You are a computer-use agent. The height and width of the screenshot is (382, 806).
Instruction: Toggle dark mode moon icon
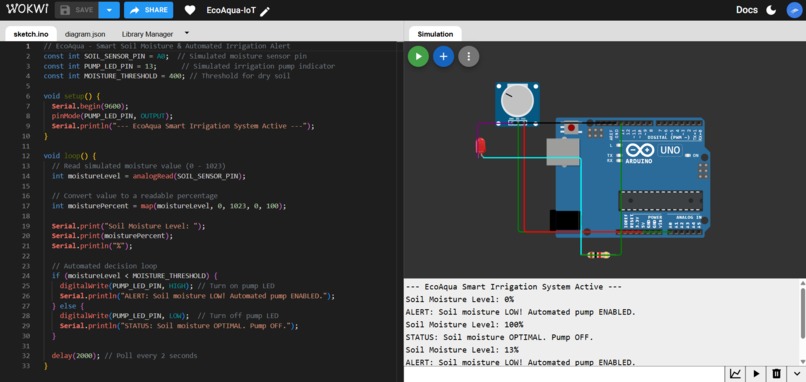click(x=771, y=10)
